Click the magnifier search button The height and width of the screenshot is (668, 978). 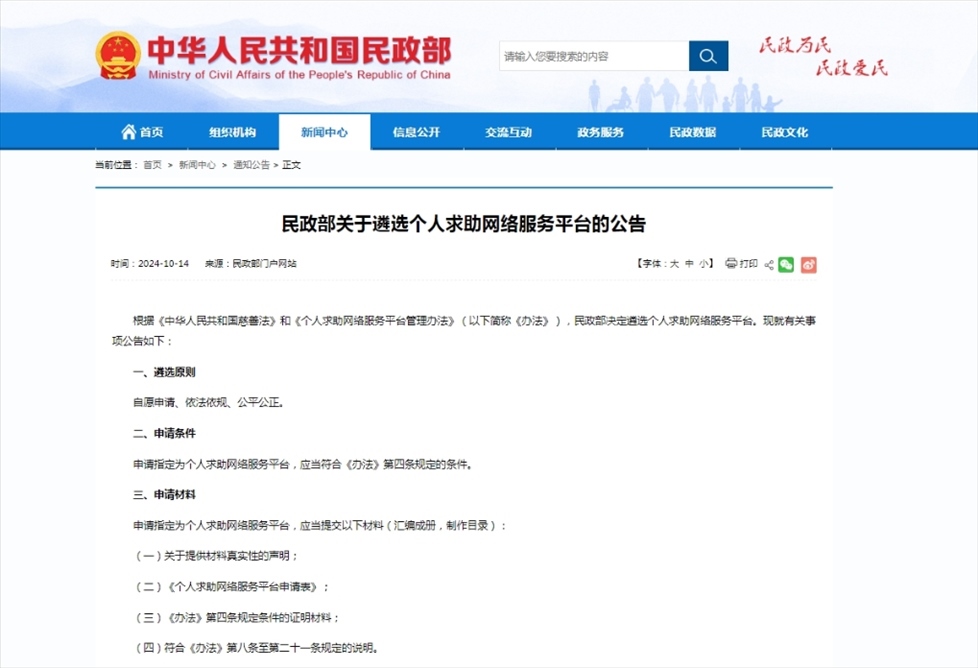pyautogui.click(x=708, y=56)
